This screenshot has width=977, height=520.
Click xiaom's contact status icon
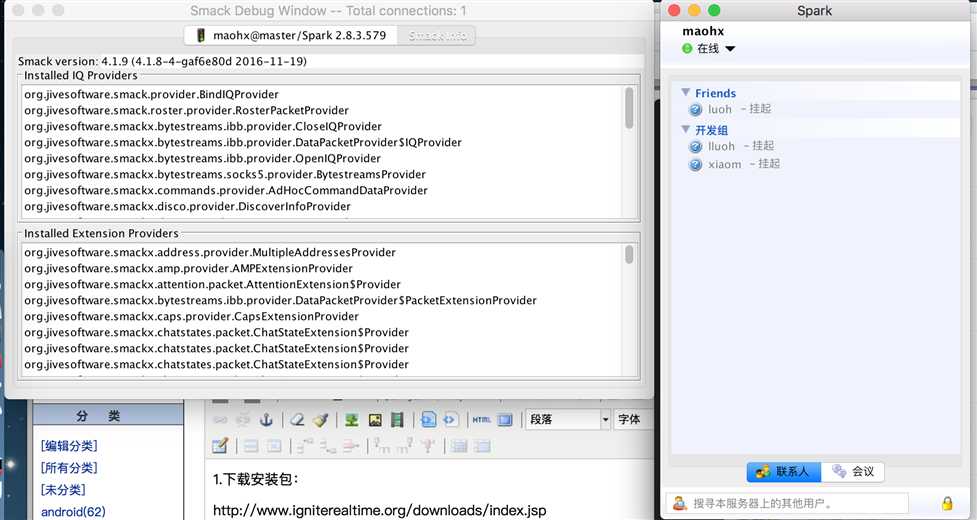coord(695,164)
